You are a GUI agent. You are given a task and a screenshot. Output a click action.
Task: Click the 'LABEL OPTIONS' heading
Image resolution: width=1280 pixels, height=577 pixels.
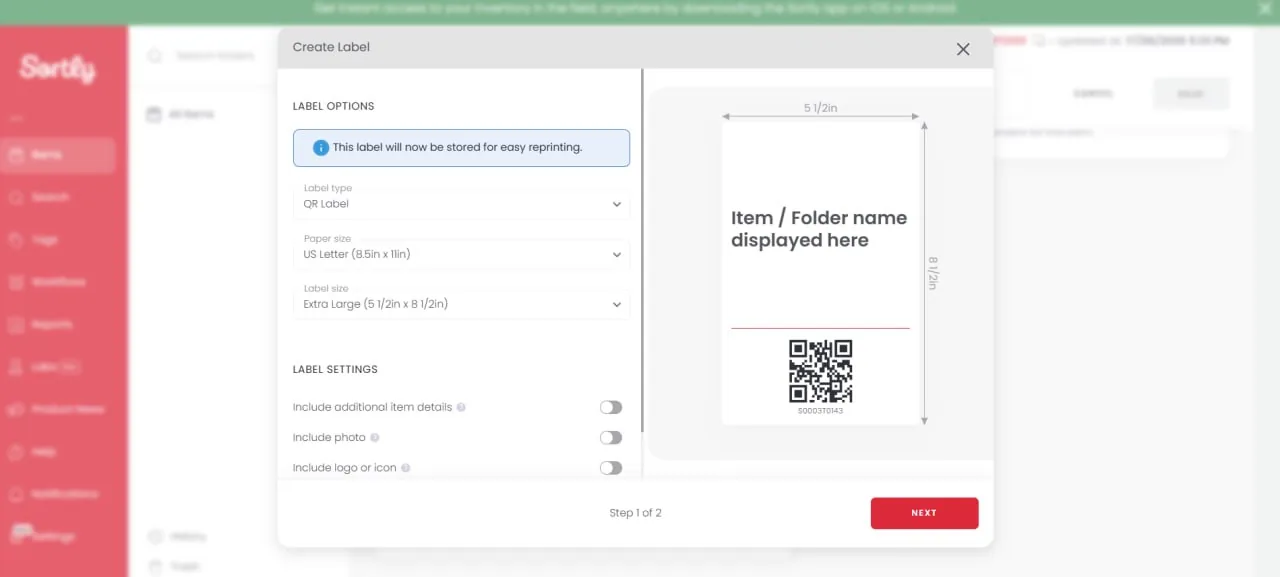[x=333, y=106]
